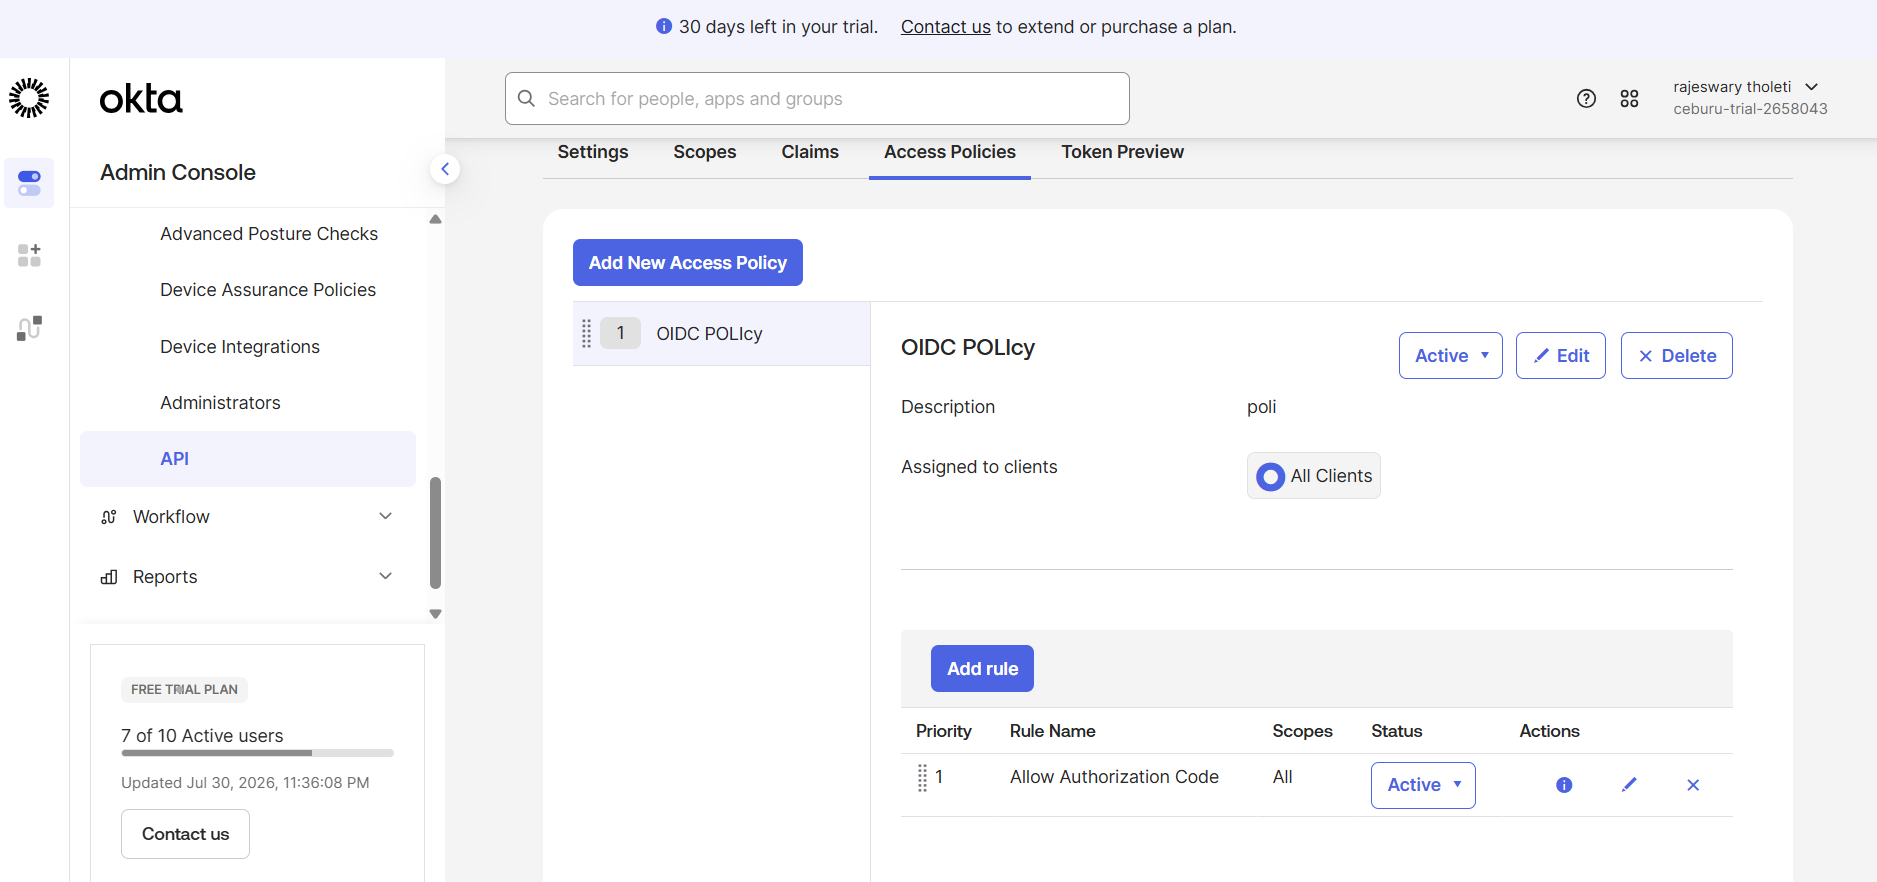Switch to the Claims tab
The height and width of the screenshot is (882, 1877).
(810, 152)
